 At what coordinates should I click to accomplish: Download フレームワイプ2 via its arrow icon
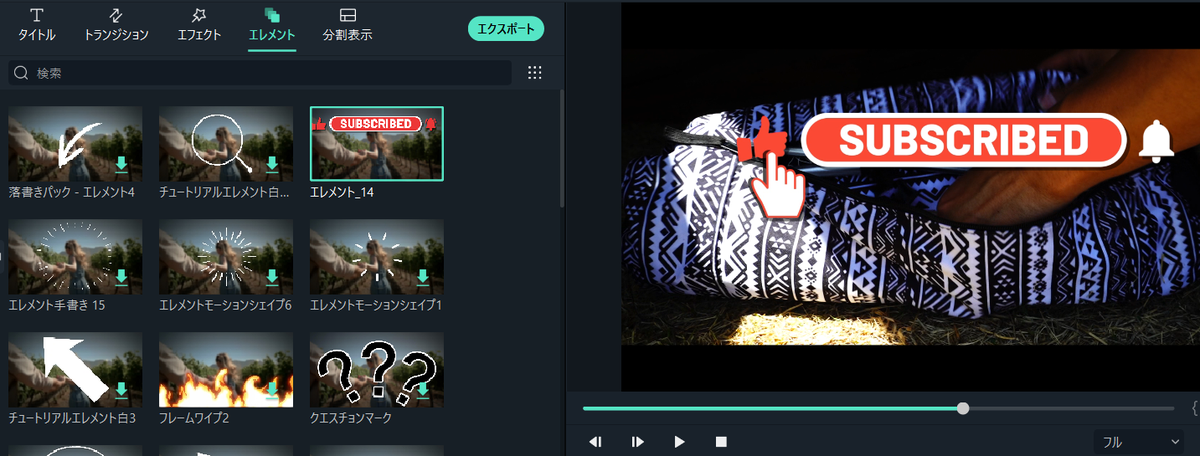[273, 390]
